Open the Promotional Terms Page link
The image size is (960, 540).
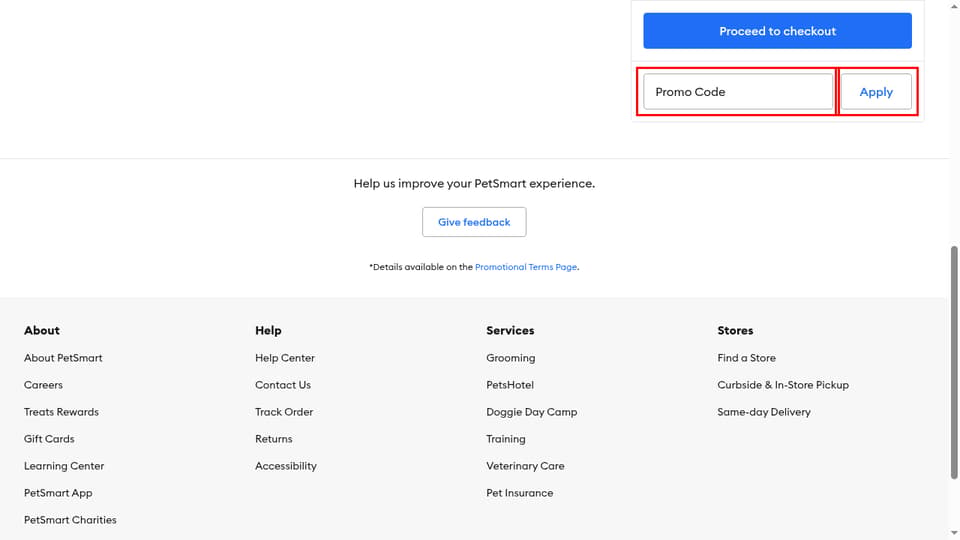pyautogui.click(x=526, y=267)
